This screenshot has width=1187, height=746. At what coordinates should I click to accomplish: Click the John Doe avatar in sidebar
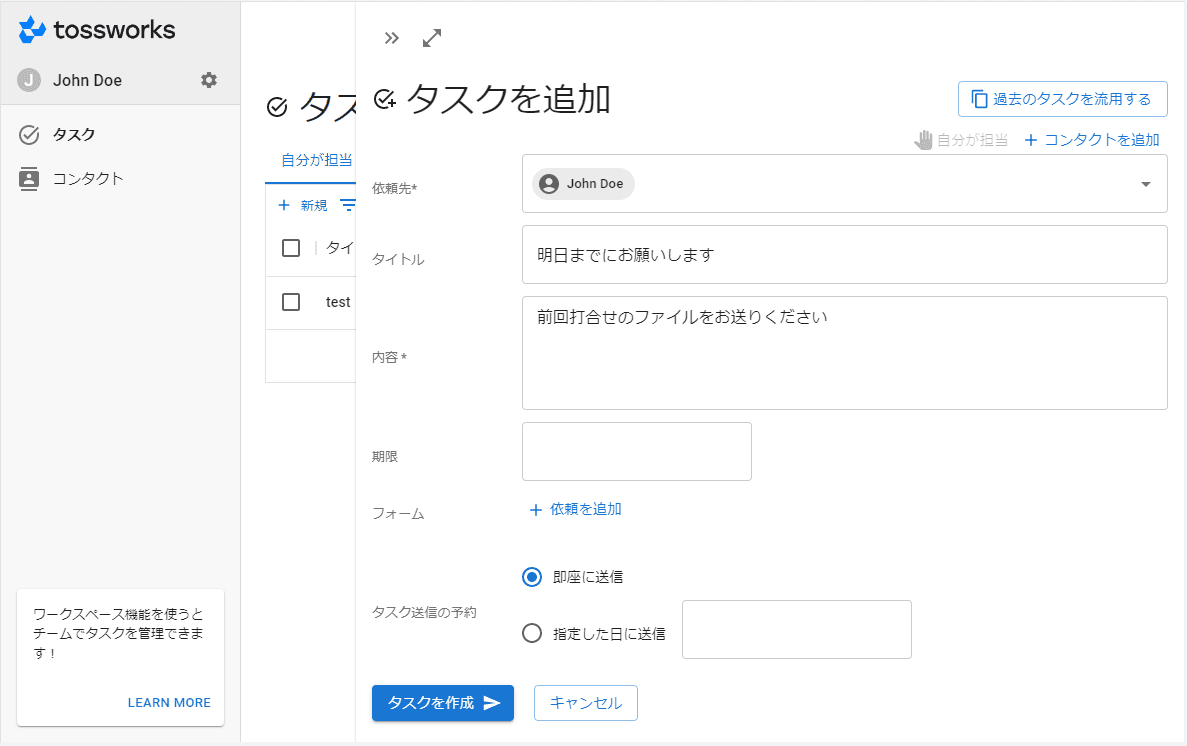click(x=29, y=80)
